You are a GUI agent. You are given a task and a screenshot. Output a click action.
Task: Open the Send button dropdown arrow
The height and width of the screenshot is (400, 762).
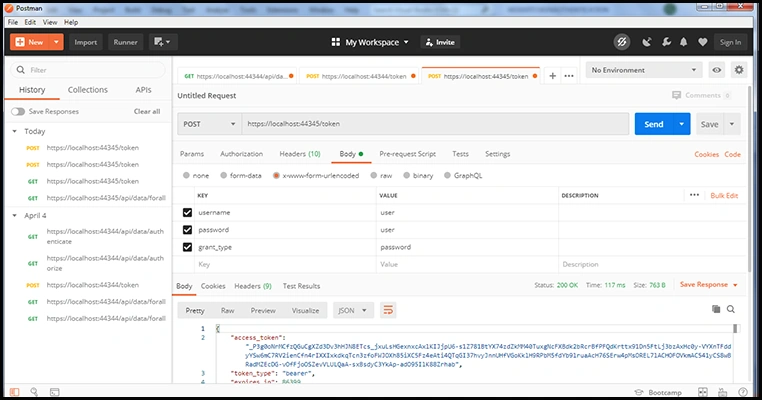tap(682, 124)
